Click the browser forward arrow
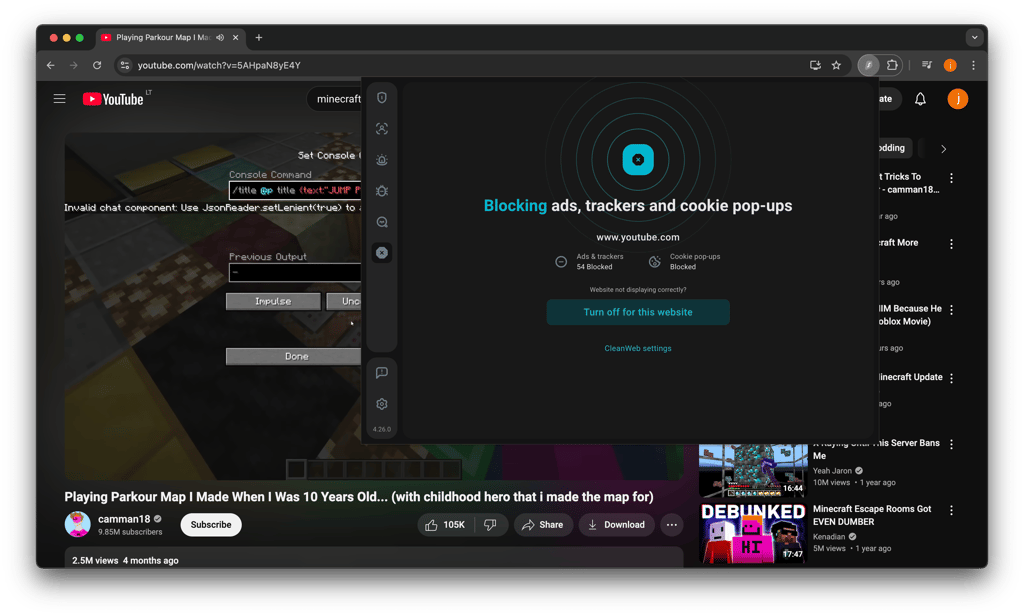The height and width of the screenshot is (616, 1024). pyautogui.click(x=74, y=65)
